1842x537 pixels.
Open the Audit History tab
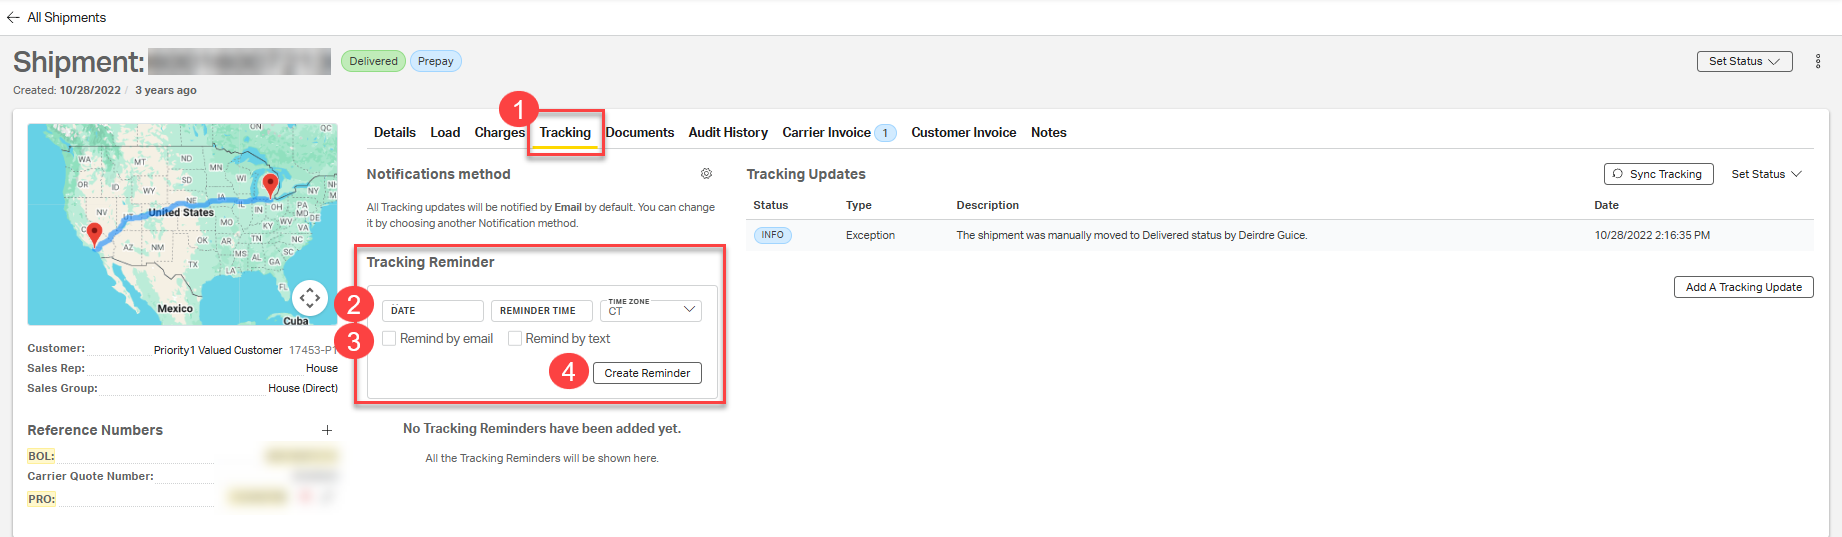[728, 132]
